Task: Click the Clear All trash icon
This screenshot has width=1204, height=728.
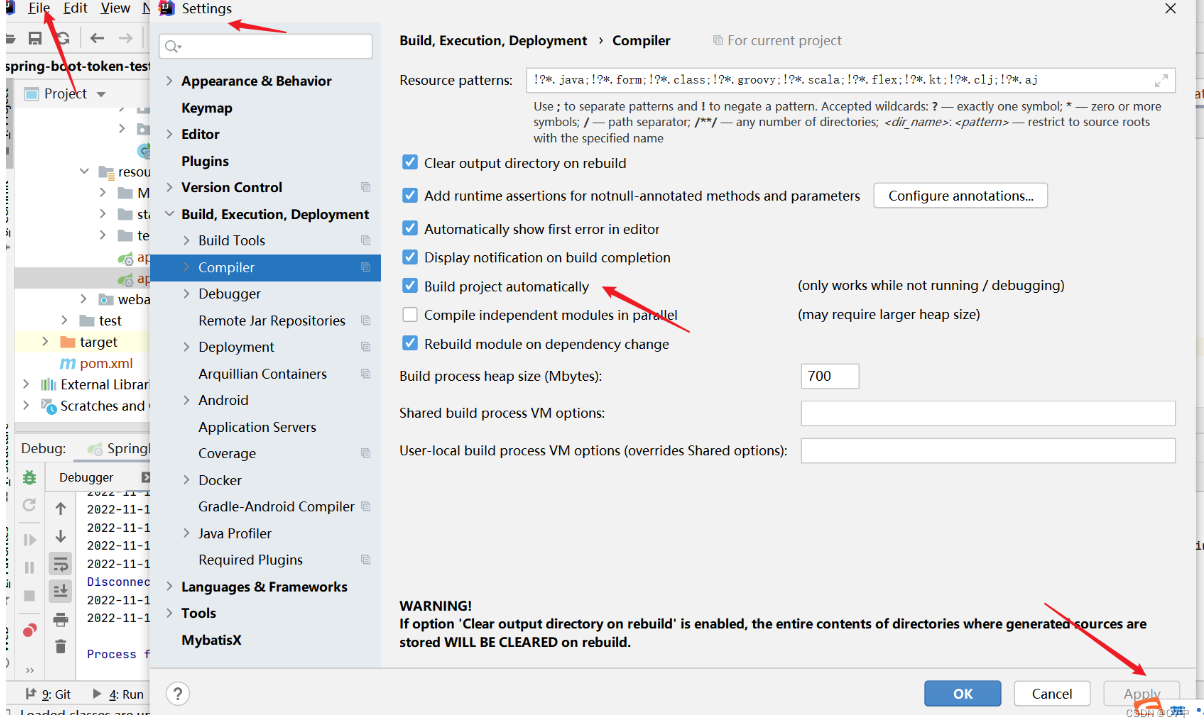Action: tap(61, 647)
